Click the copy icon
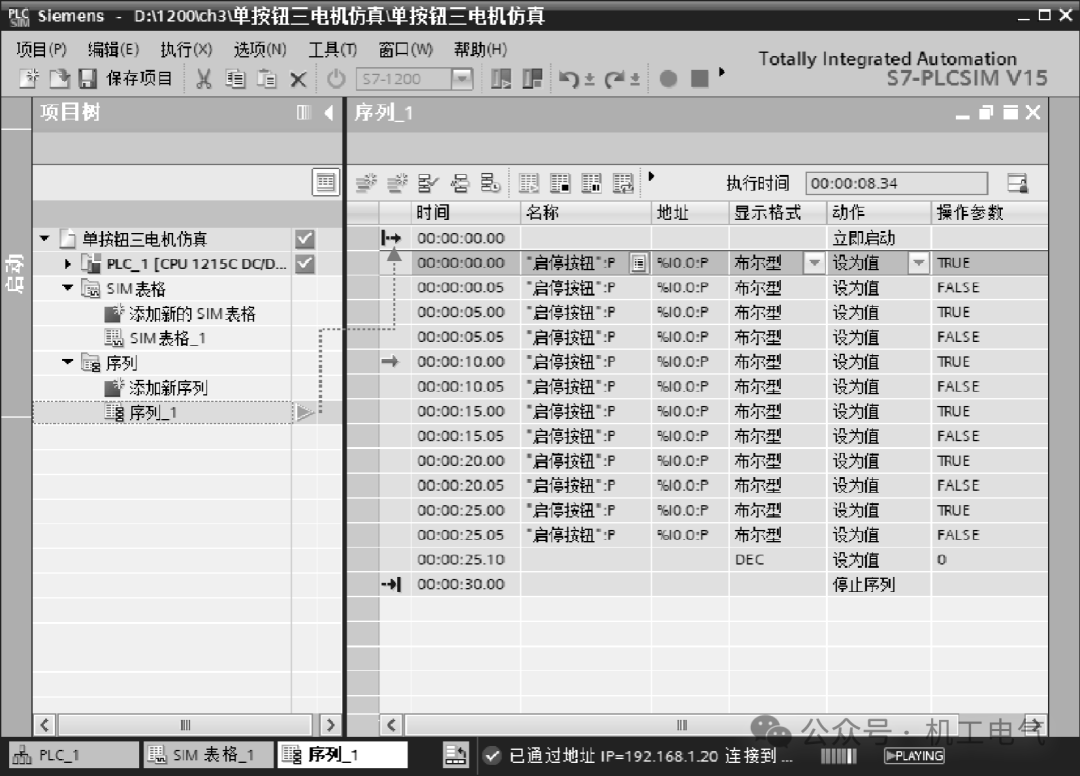The height and width of the screenshot is (776, 1080). 236,79
